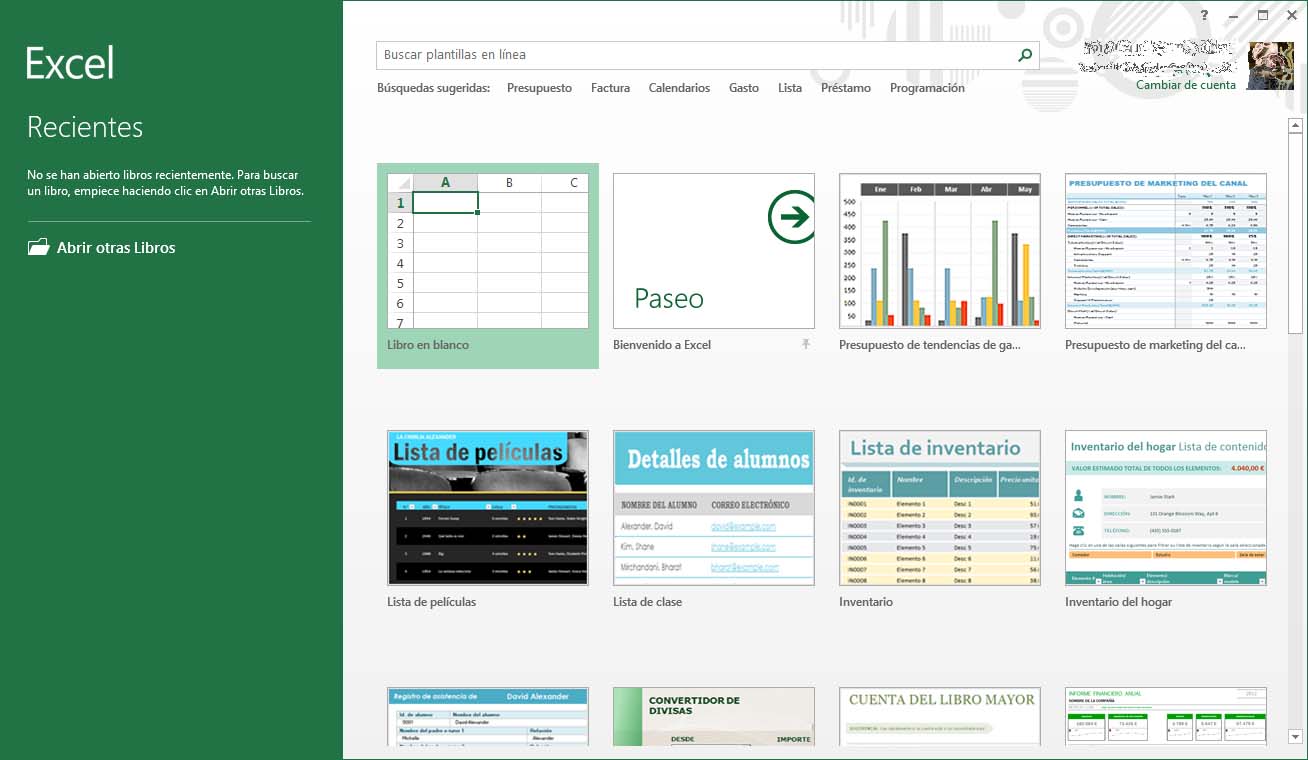
Task: Click the folder icon beside Abrir otras Libros
Action: tap(38, 247)
